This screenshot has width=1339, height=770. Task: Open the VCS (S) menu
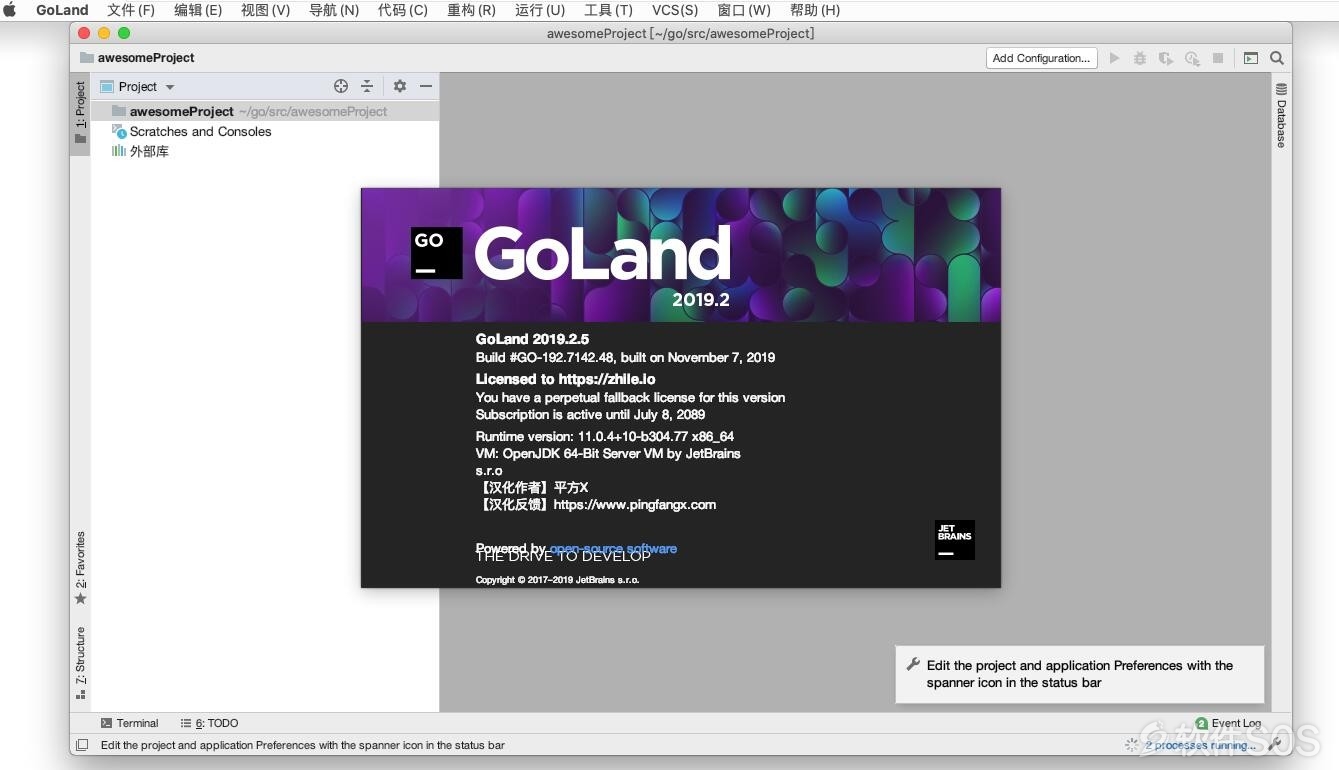click(675, 10)
